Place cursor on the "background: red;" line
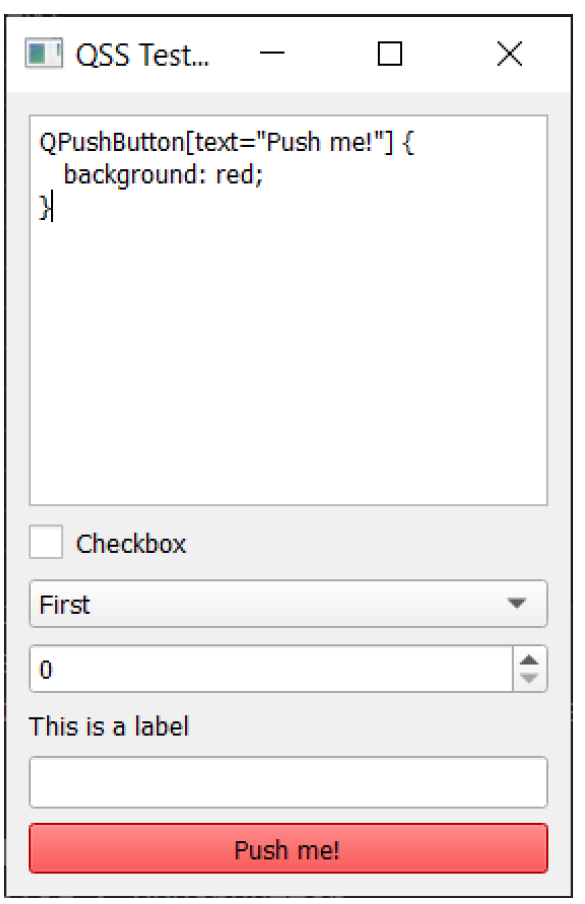 tap(163, 175)
